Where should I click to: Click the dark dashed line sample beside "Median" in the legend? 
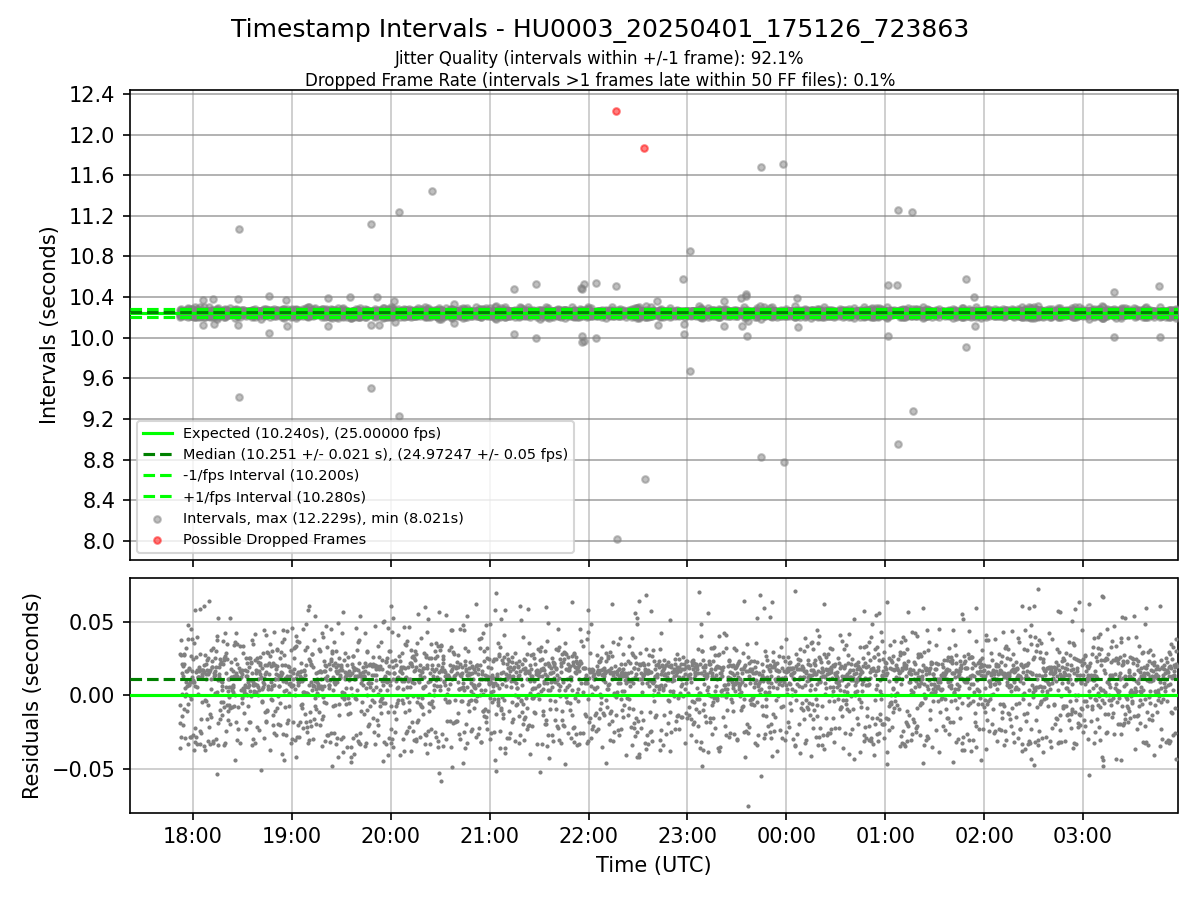point(156,454)
